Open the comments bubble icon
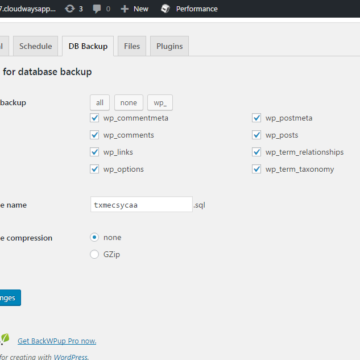 pos(97,9)
